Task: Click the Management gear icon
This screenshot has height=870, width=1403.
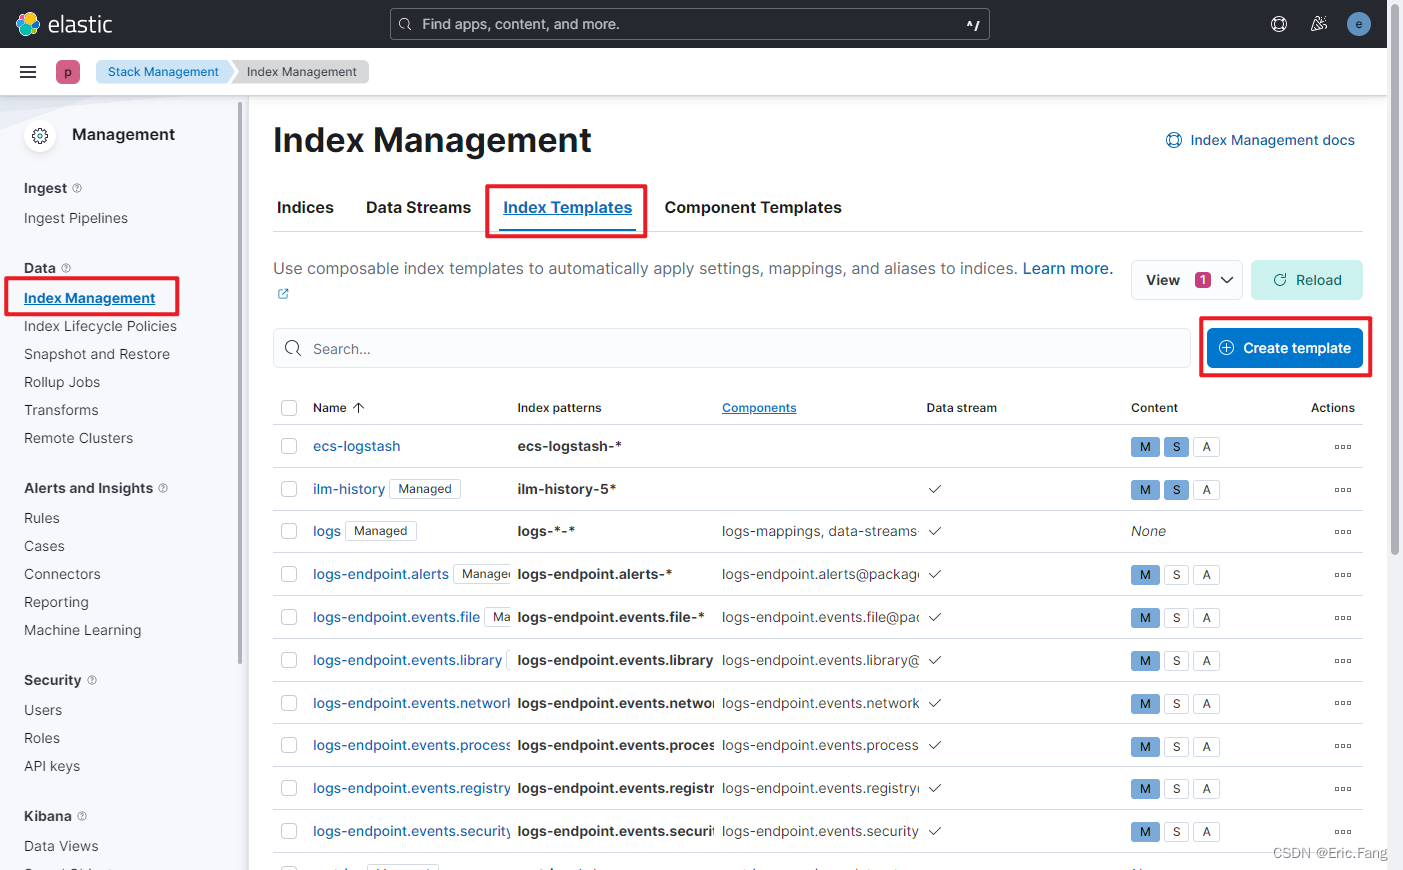Action: pyautogui.click(x=39, y=136)
